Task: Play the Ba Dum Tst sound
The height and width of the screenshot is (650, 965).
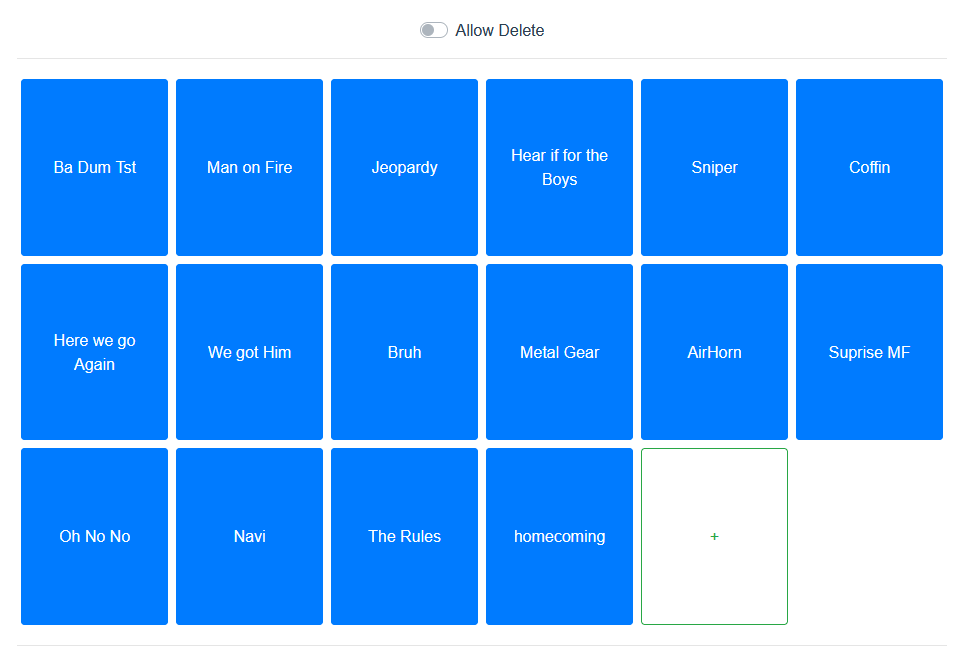Action: tap(94, 167)
